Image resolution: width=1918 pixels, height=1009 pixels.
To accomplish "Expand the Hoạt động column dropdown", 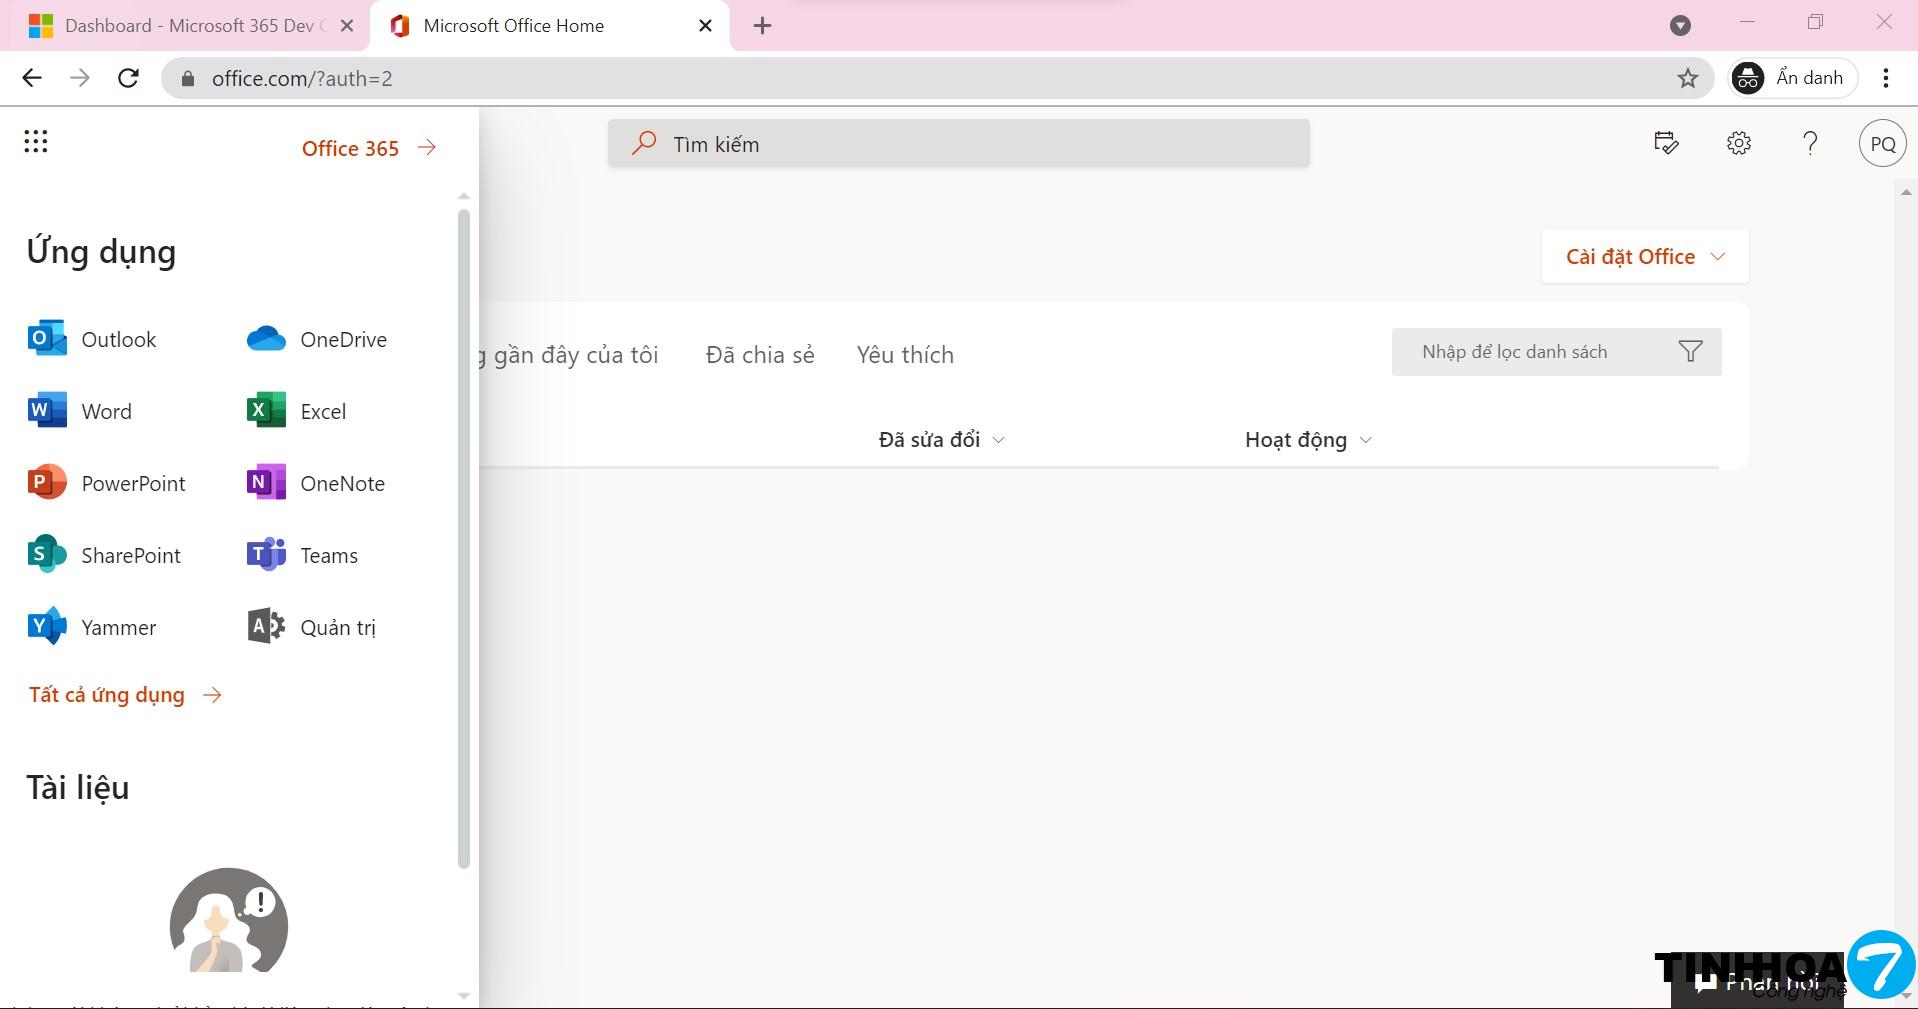I will tap(1307, 440).
